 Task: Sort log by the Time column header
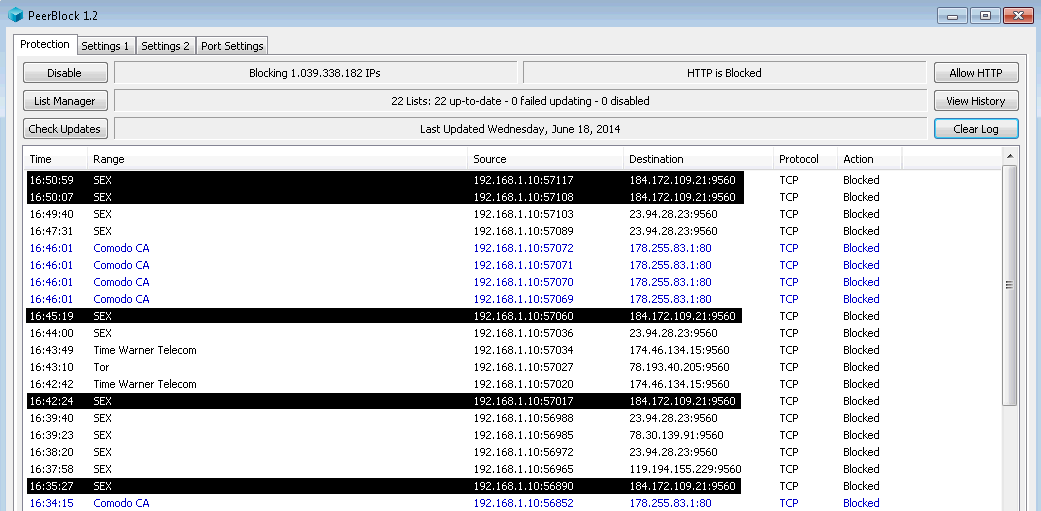pos(55,159)
